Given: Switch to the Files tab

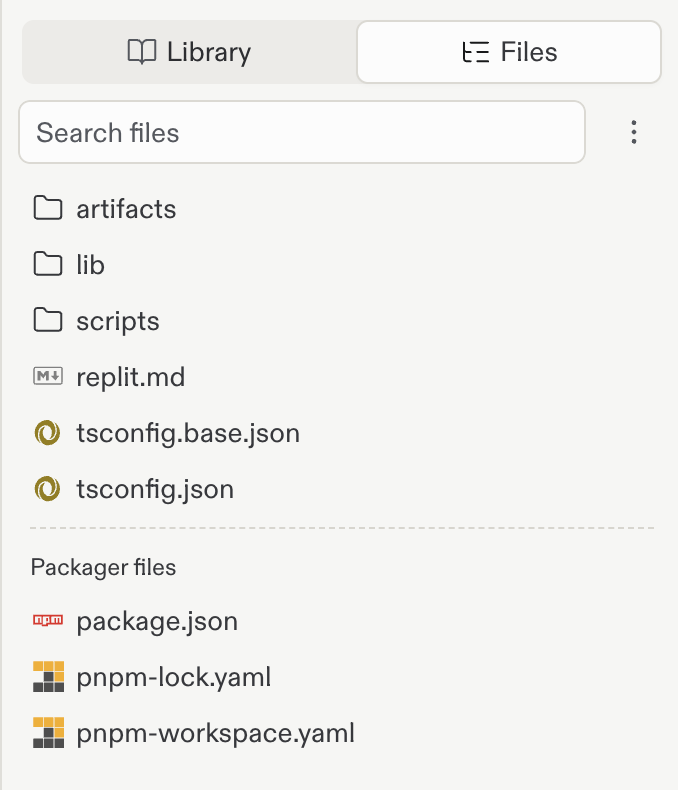Looking at the screenshot, I should 509,52.
